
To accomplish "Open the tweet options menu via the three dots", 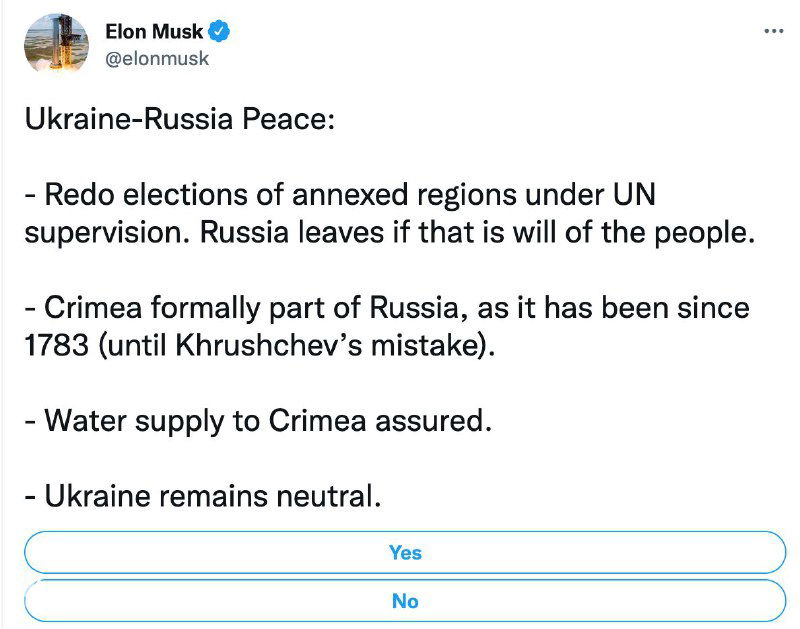I will [x=773, y=31].
